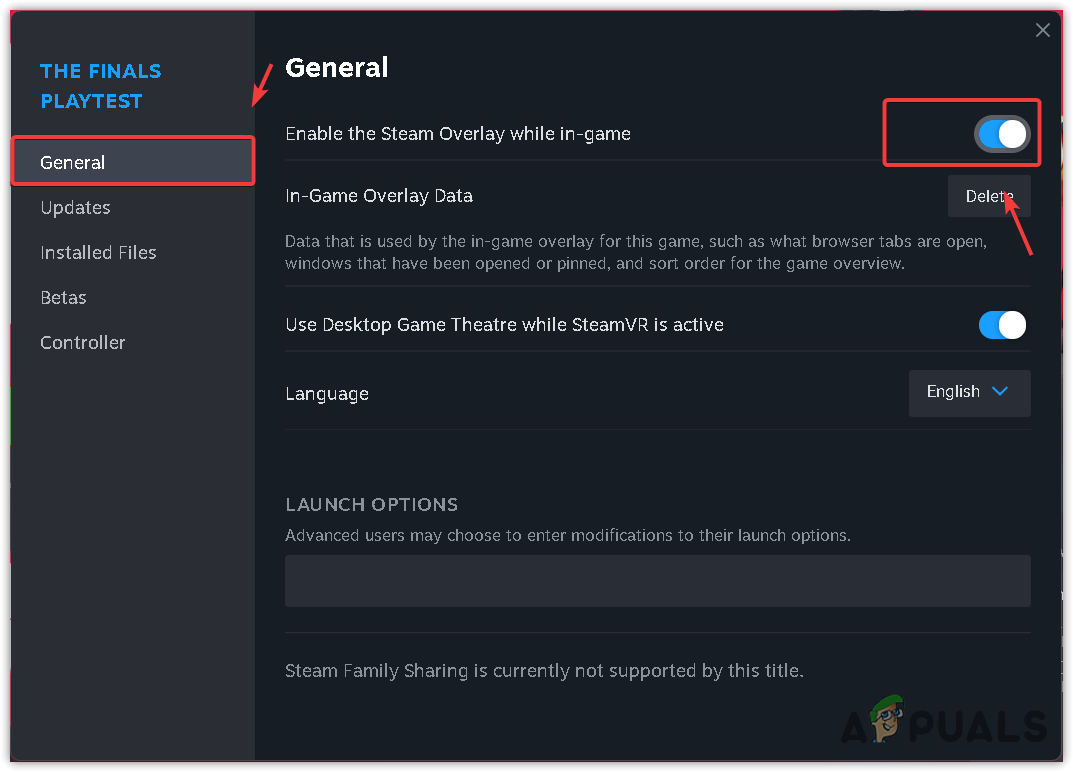The width and height of the screenshot is (1073, 772).
Task: Click inside the launch options text field
Action: (x=657, y=581)
